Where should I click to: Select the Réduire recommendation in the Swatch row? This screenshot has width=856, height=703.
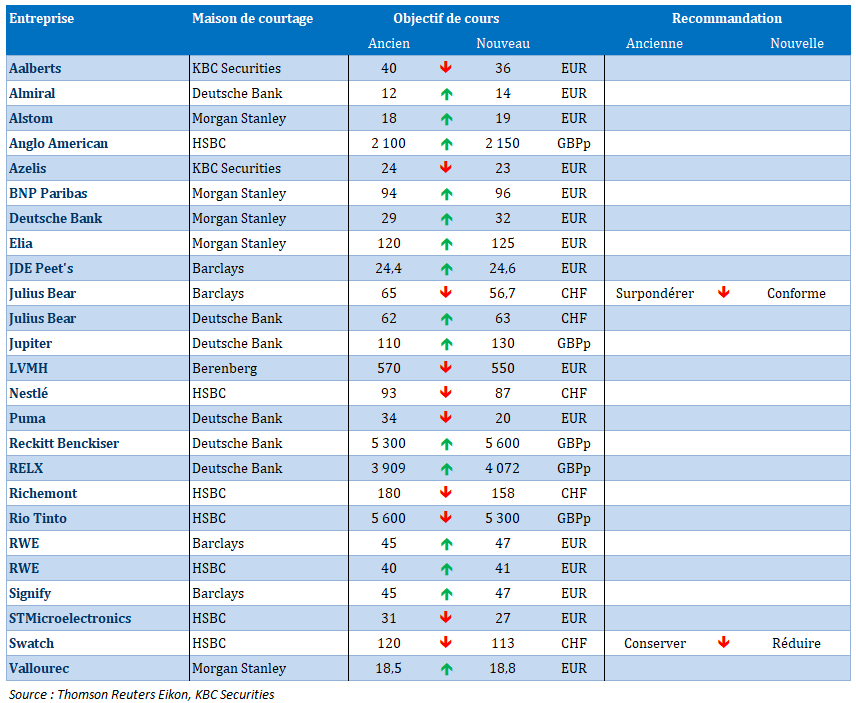[x=796, y=643]
